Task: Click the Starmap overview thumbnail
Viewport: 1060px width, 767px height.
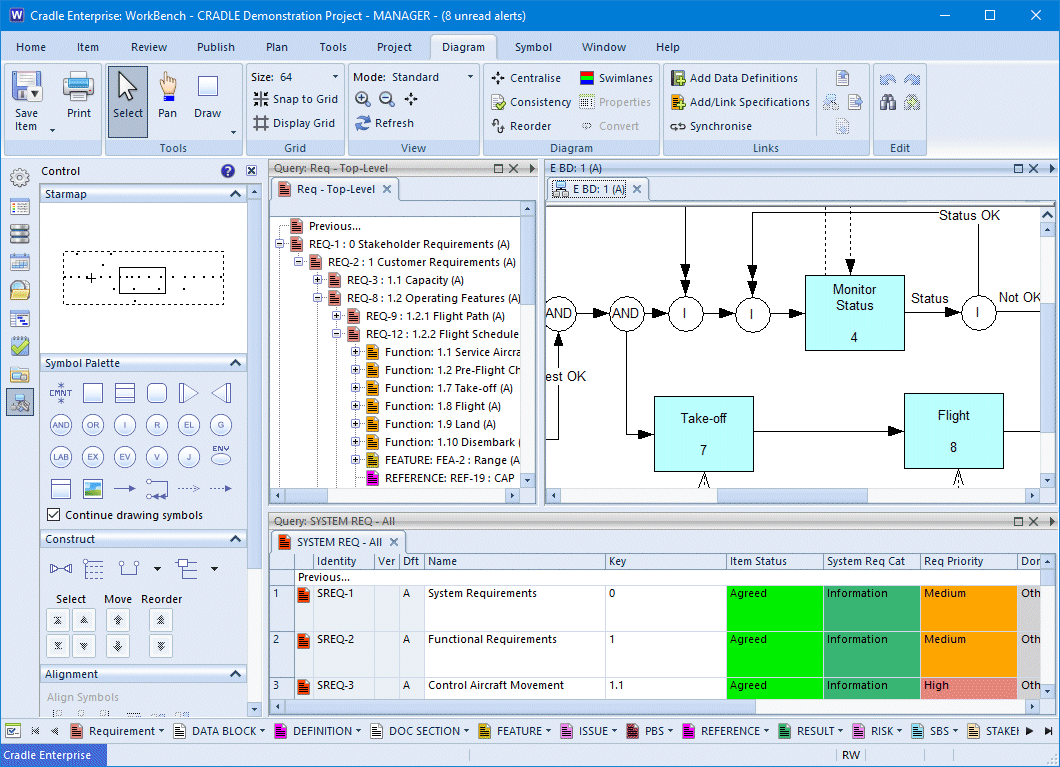Action: [x=143, y=278]
